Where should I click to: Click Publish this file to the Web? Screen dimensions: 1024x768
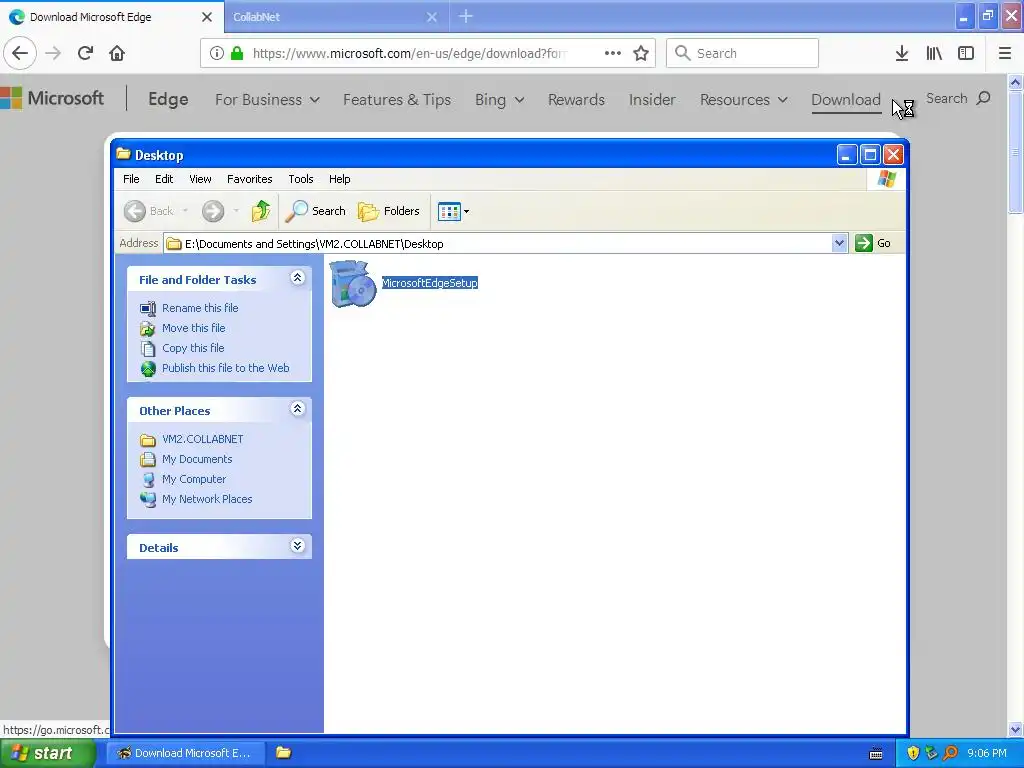click(225, 368)
